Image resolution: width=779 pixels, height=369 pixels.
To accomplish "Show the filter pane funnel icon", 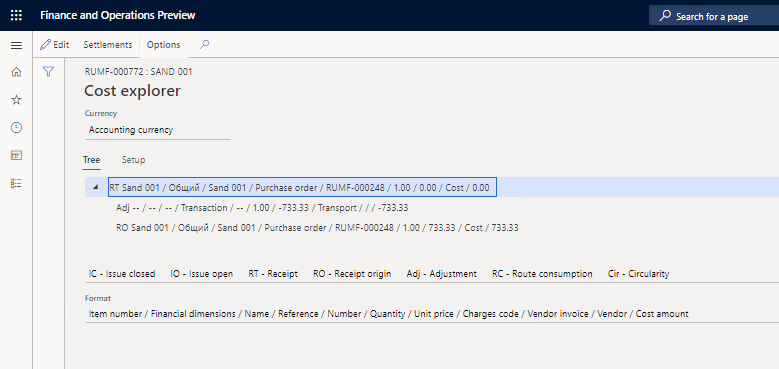I will 48,72.
